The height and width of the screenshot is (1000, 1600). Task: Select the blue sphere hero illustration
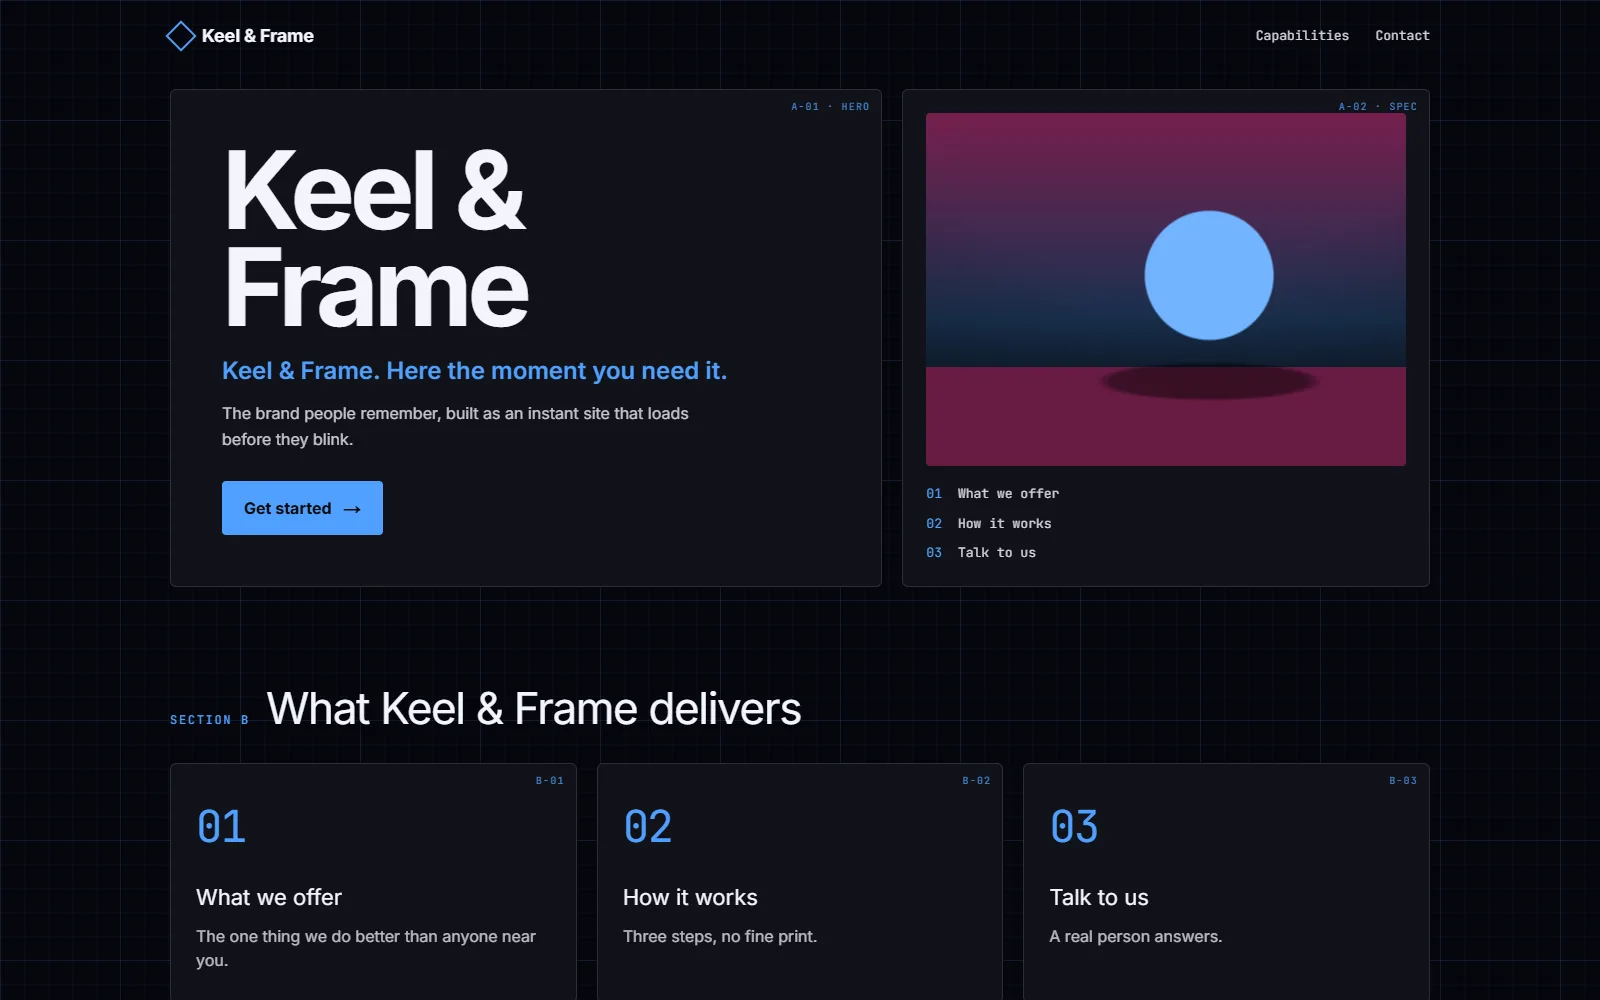1209,275
